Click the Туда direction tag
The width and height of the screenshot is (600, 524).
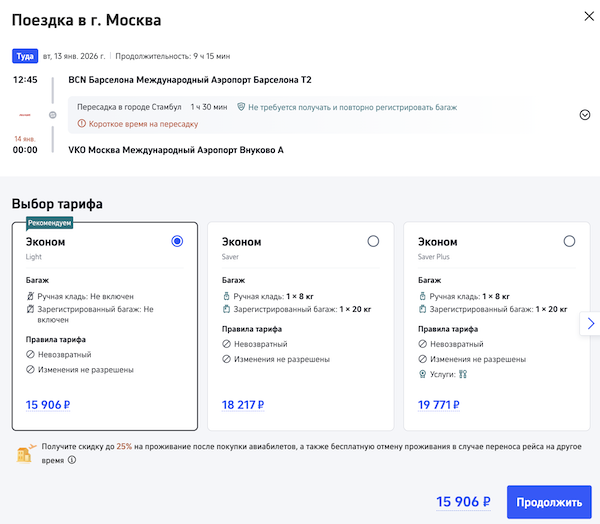coord(24,56)
